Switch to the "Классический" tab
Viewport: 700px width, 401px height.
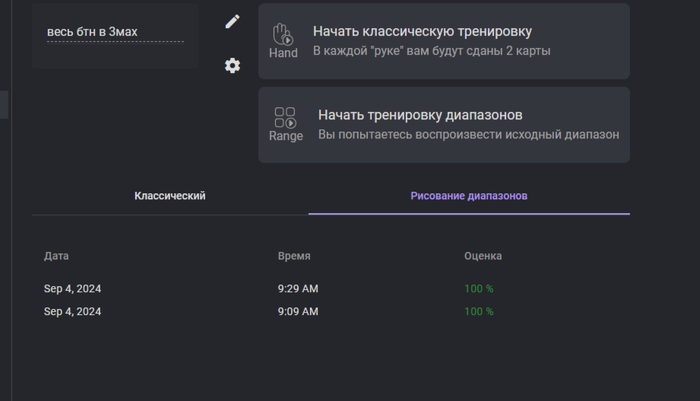[x=170, y=196]
